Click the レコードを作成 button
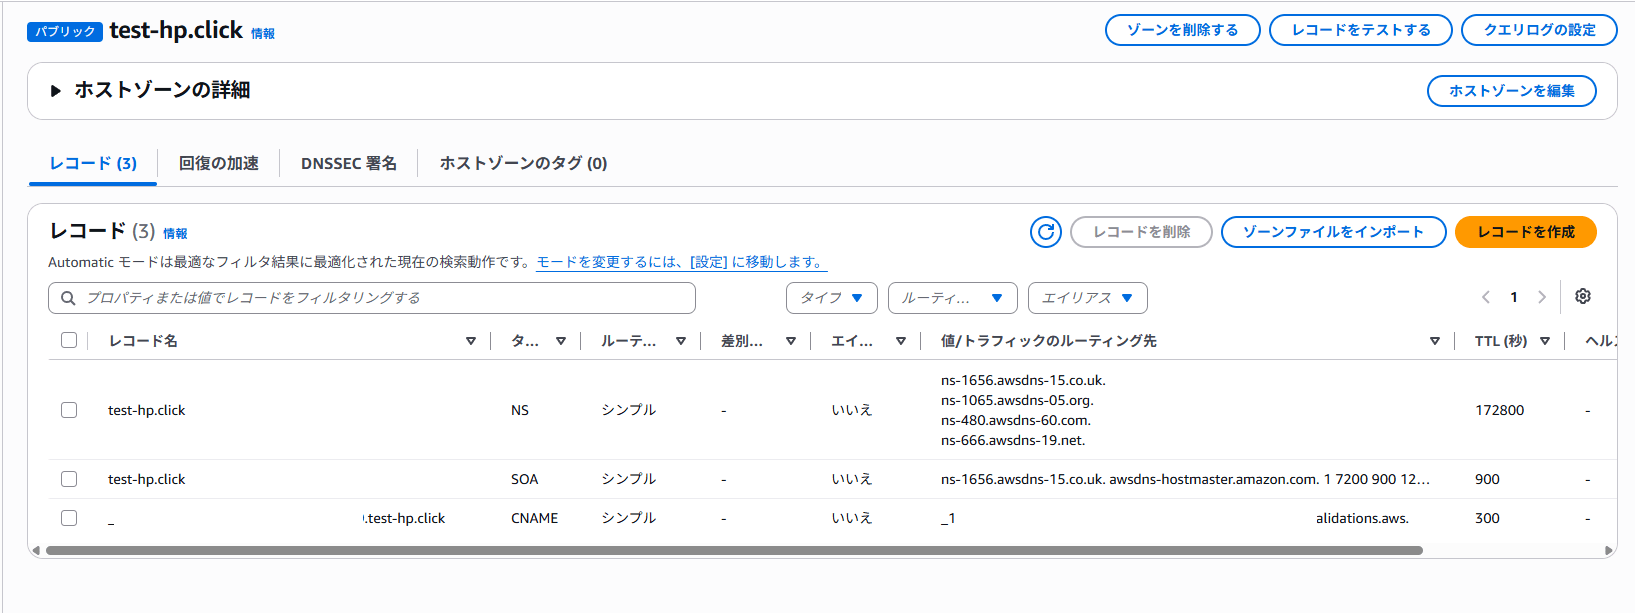The image size is (1635, 613). pos(1526,232)
